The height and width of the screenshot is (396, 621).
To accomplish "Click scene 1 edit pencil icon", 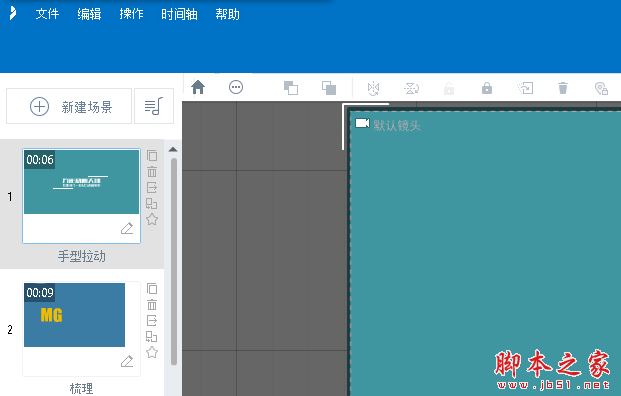I will point(127,228).
